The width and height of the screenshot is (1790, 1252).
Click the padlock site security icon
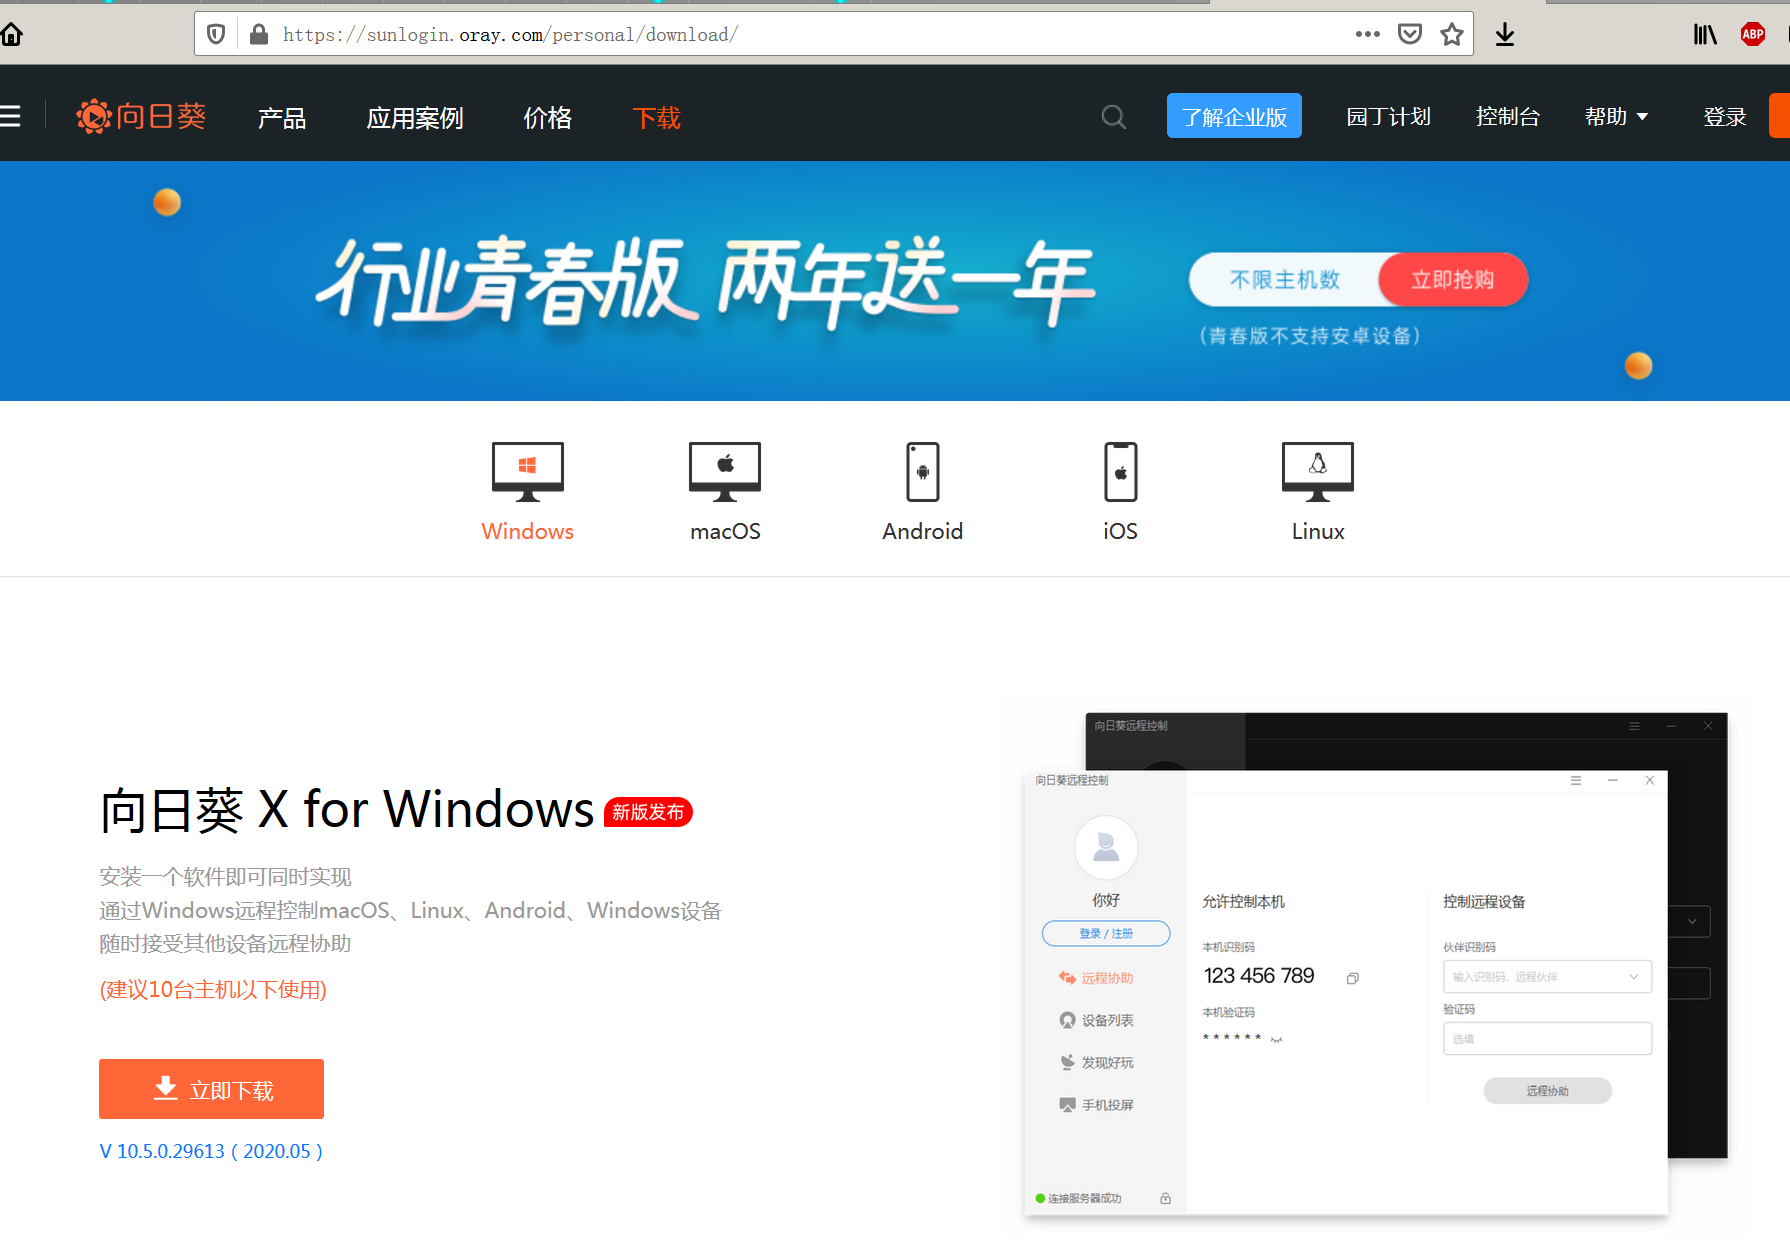(x=259, y=35)
